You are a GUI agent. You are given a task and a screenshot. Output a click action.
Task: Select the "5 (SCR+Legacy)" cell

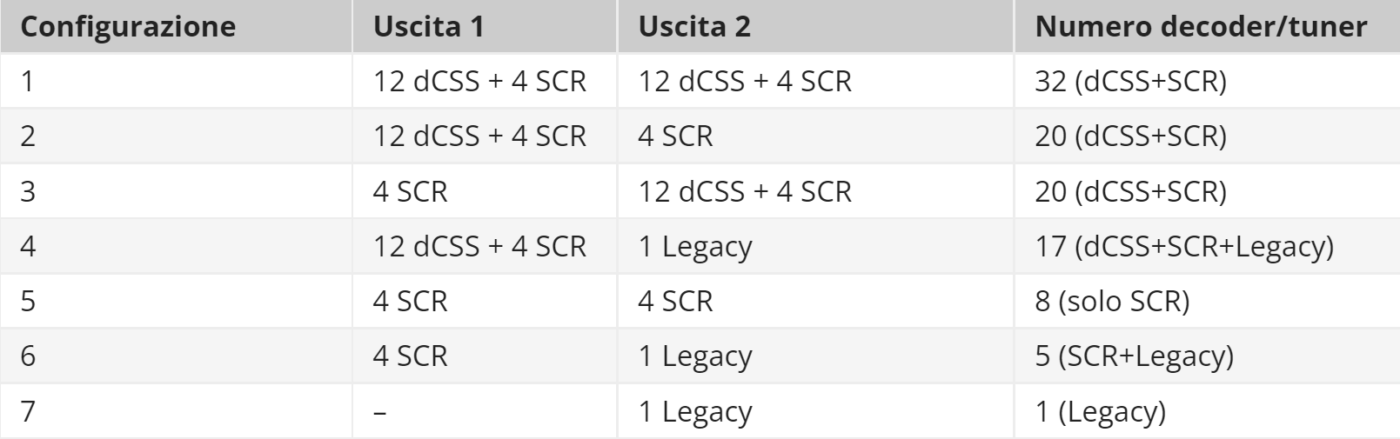pos(1135,356)
